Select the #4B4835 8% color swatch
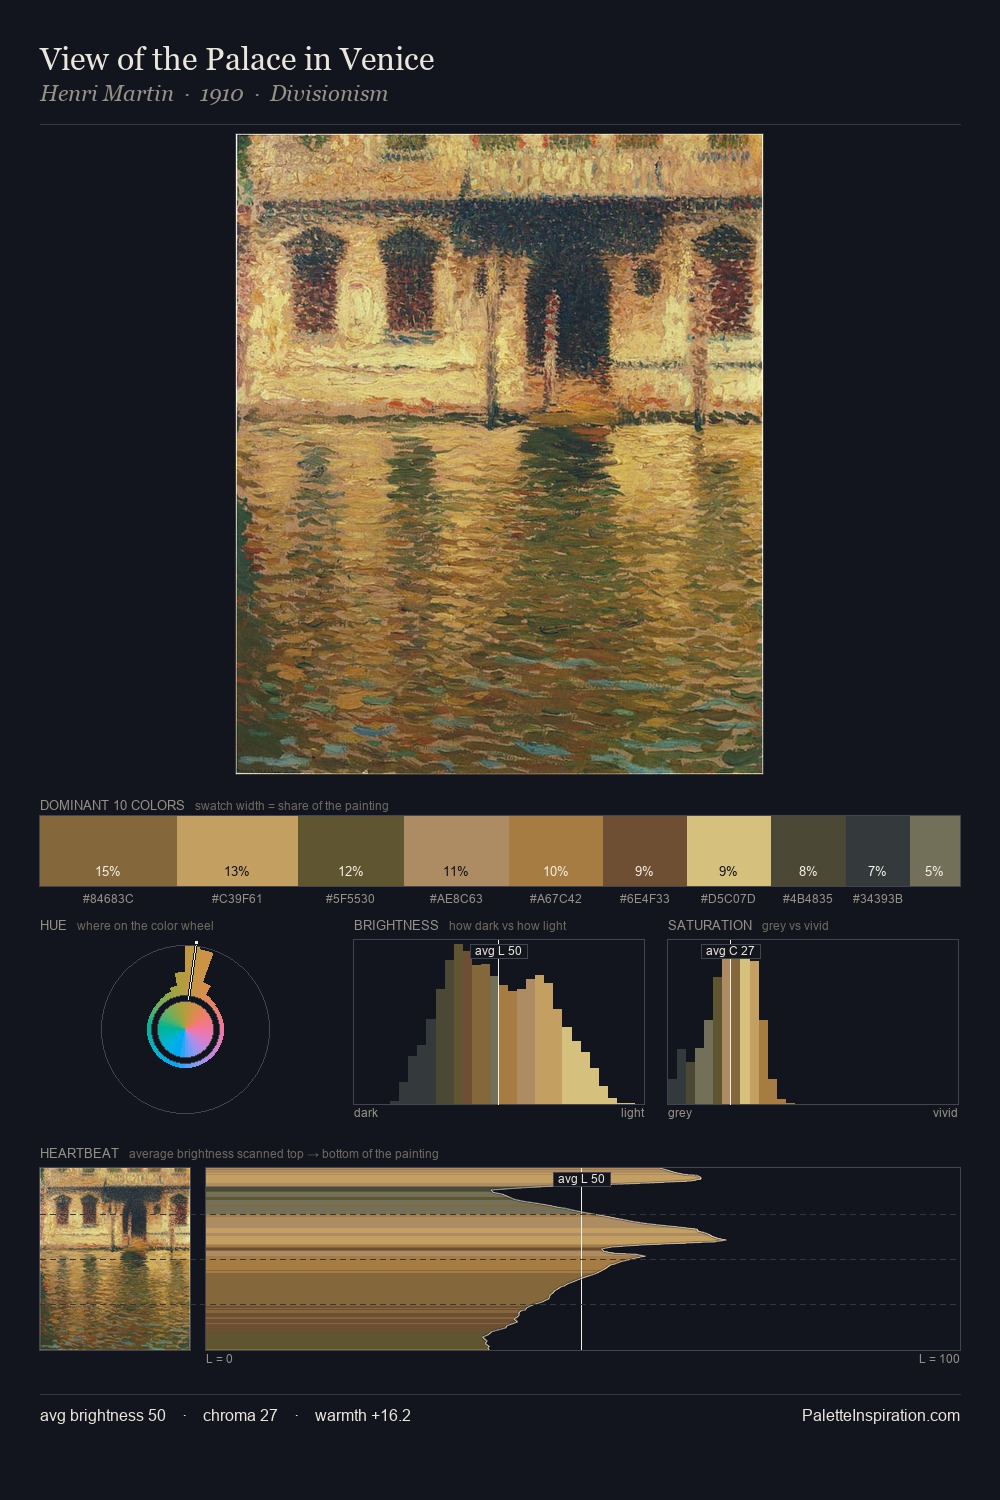 [x=808, y=851]
